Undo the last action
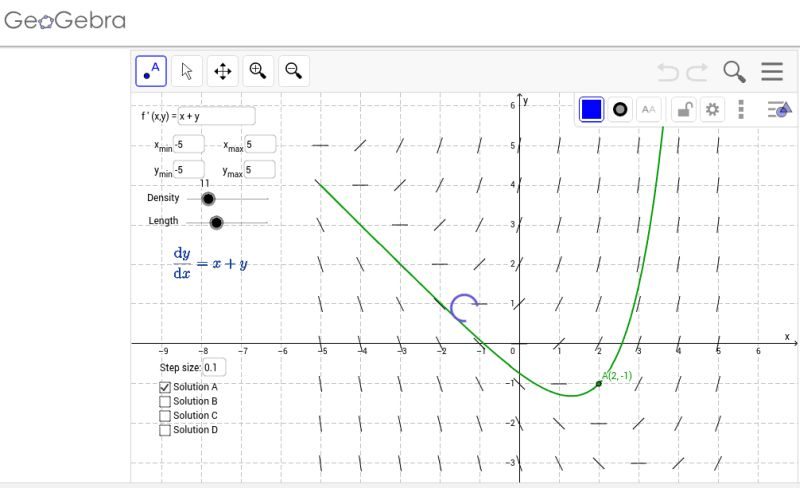This screenshot has width=800, height=488. pyautogui.click(x=668, y=72)
